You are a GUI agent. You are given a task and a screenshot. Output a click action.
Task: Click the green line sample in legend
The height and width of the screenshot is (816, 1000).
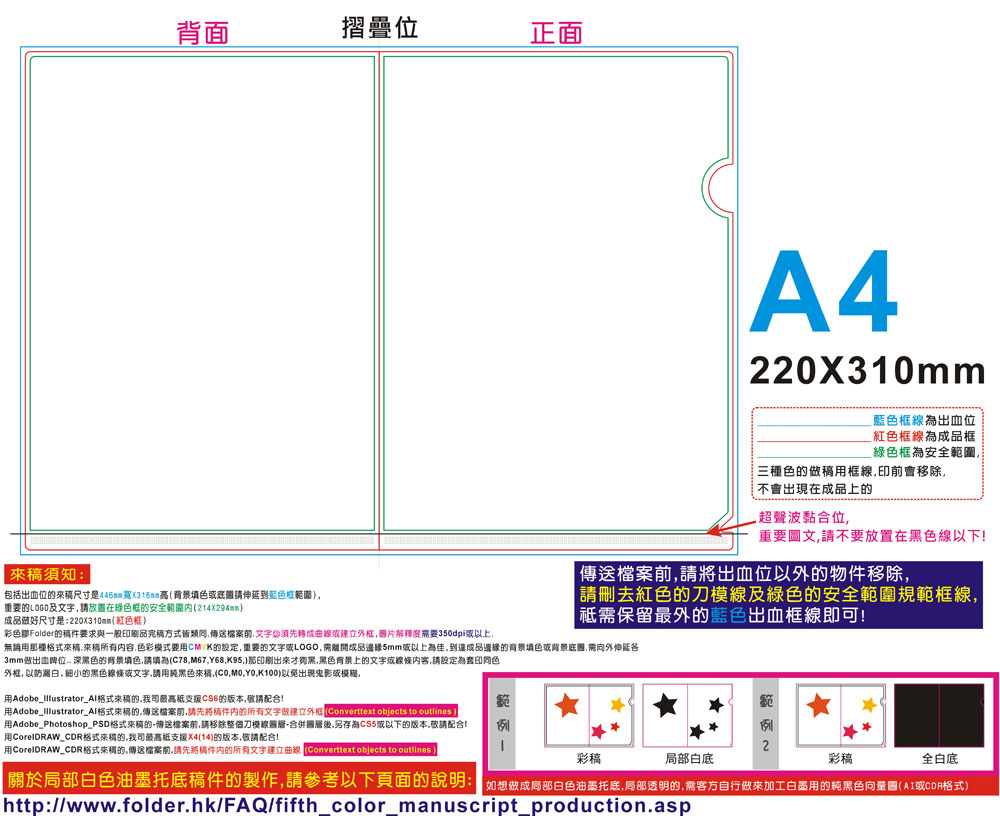(814, 457)
